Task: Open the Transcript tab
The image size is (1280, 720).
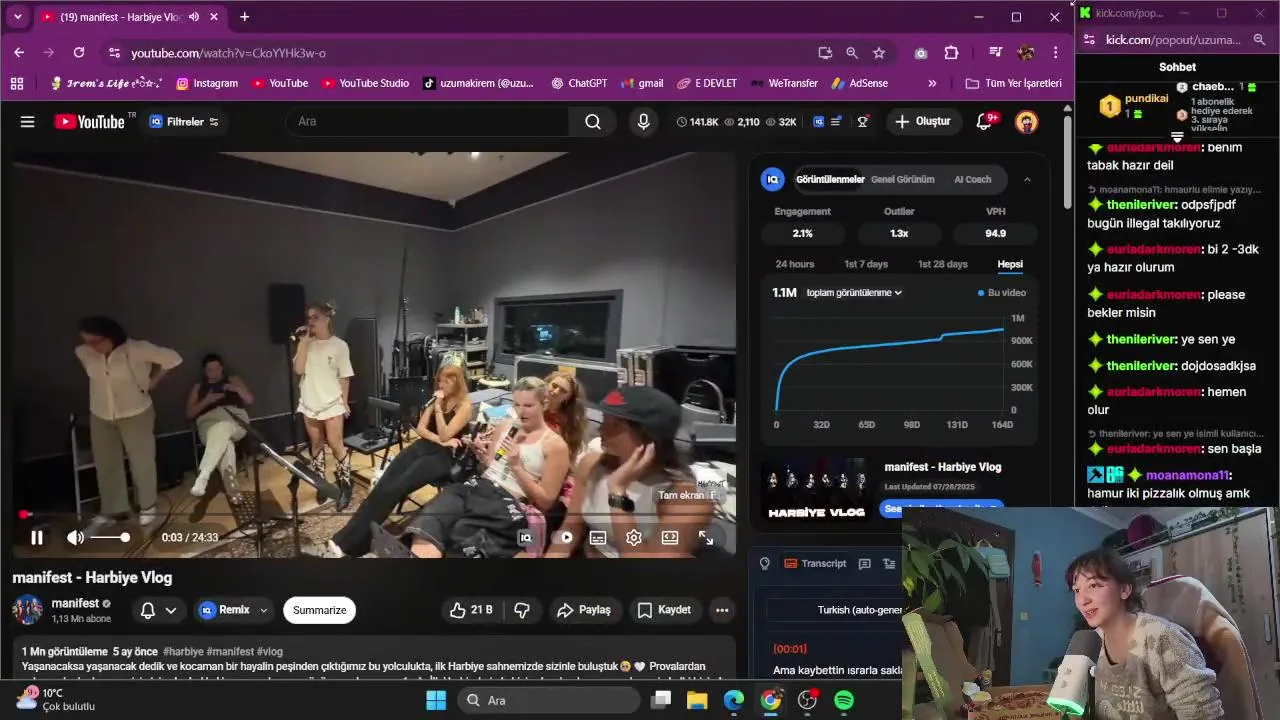Action: click(815, 564)
